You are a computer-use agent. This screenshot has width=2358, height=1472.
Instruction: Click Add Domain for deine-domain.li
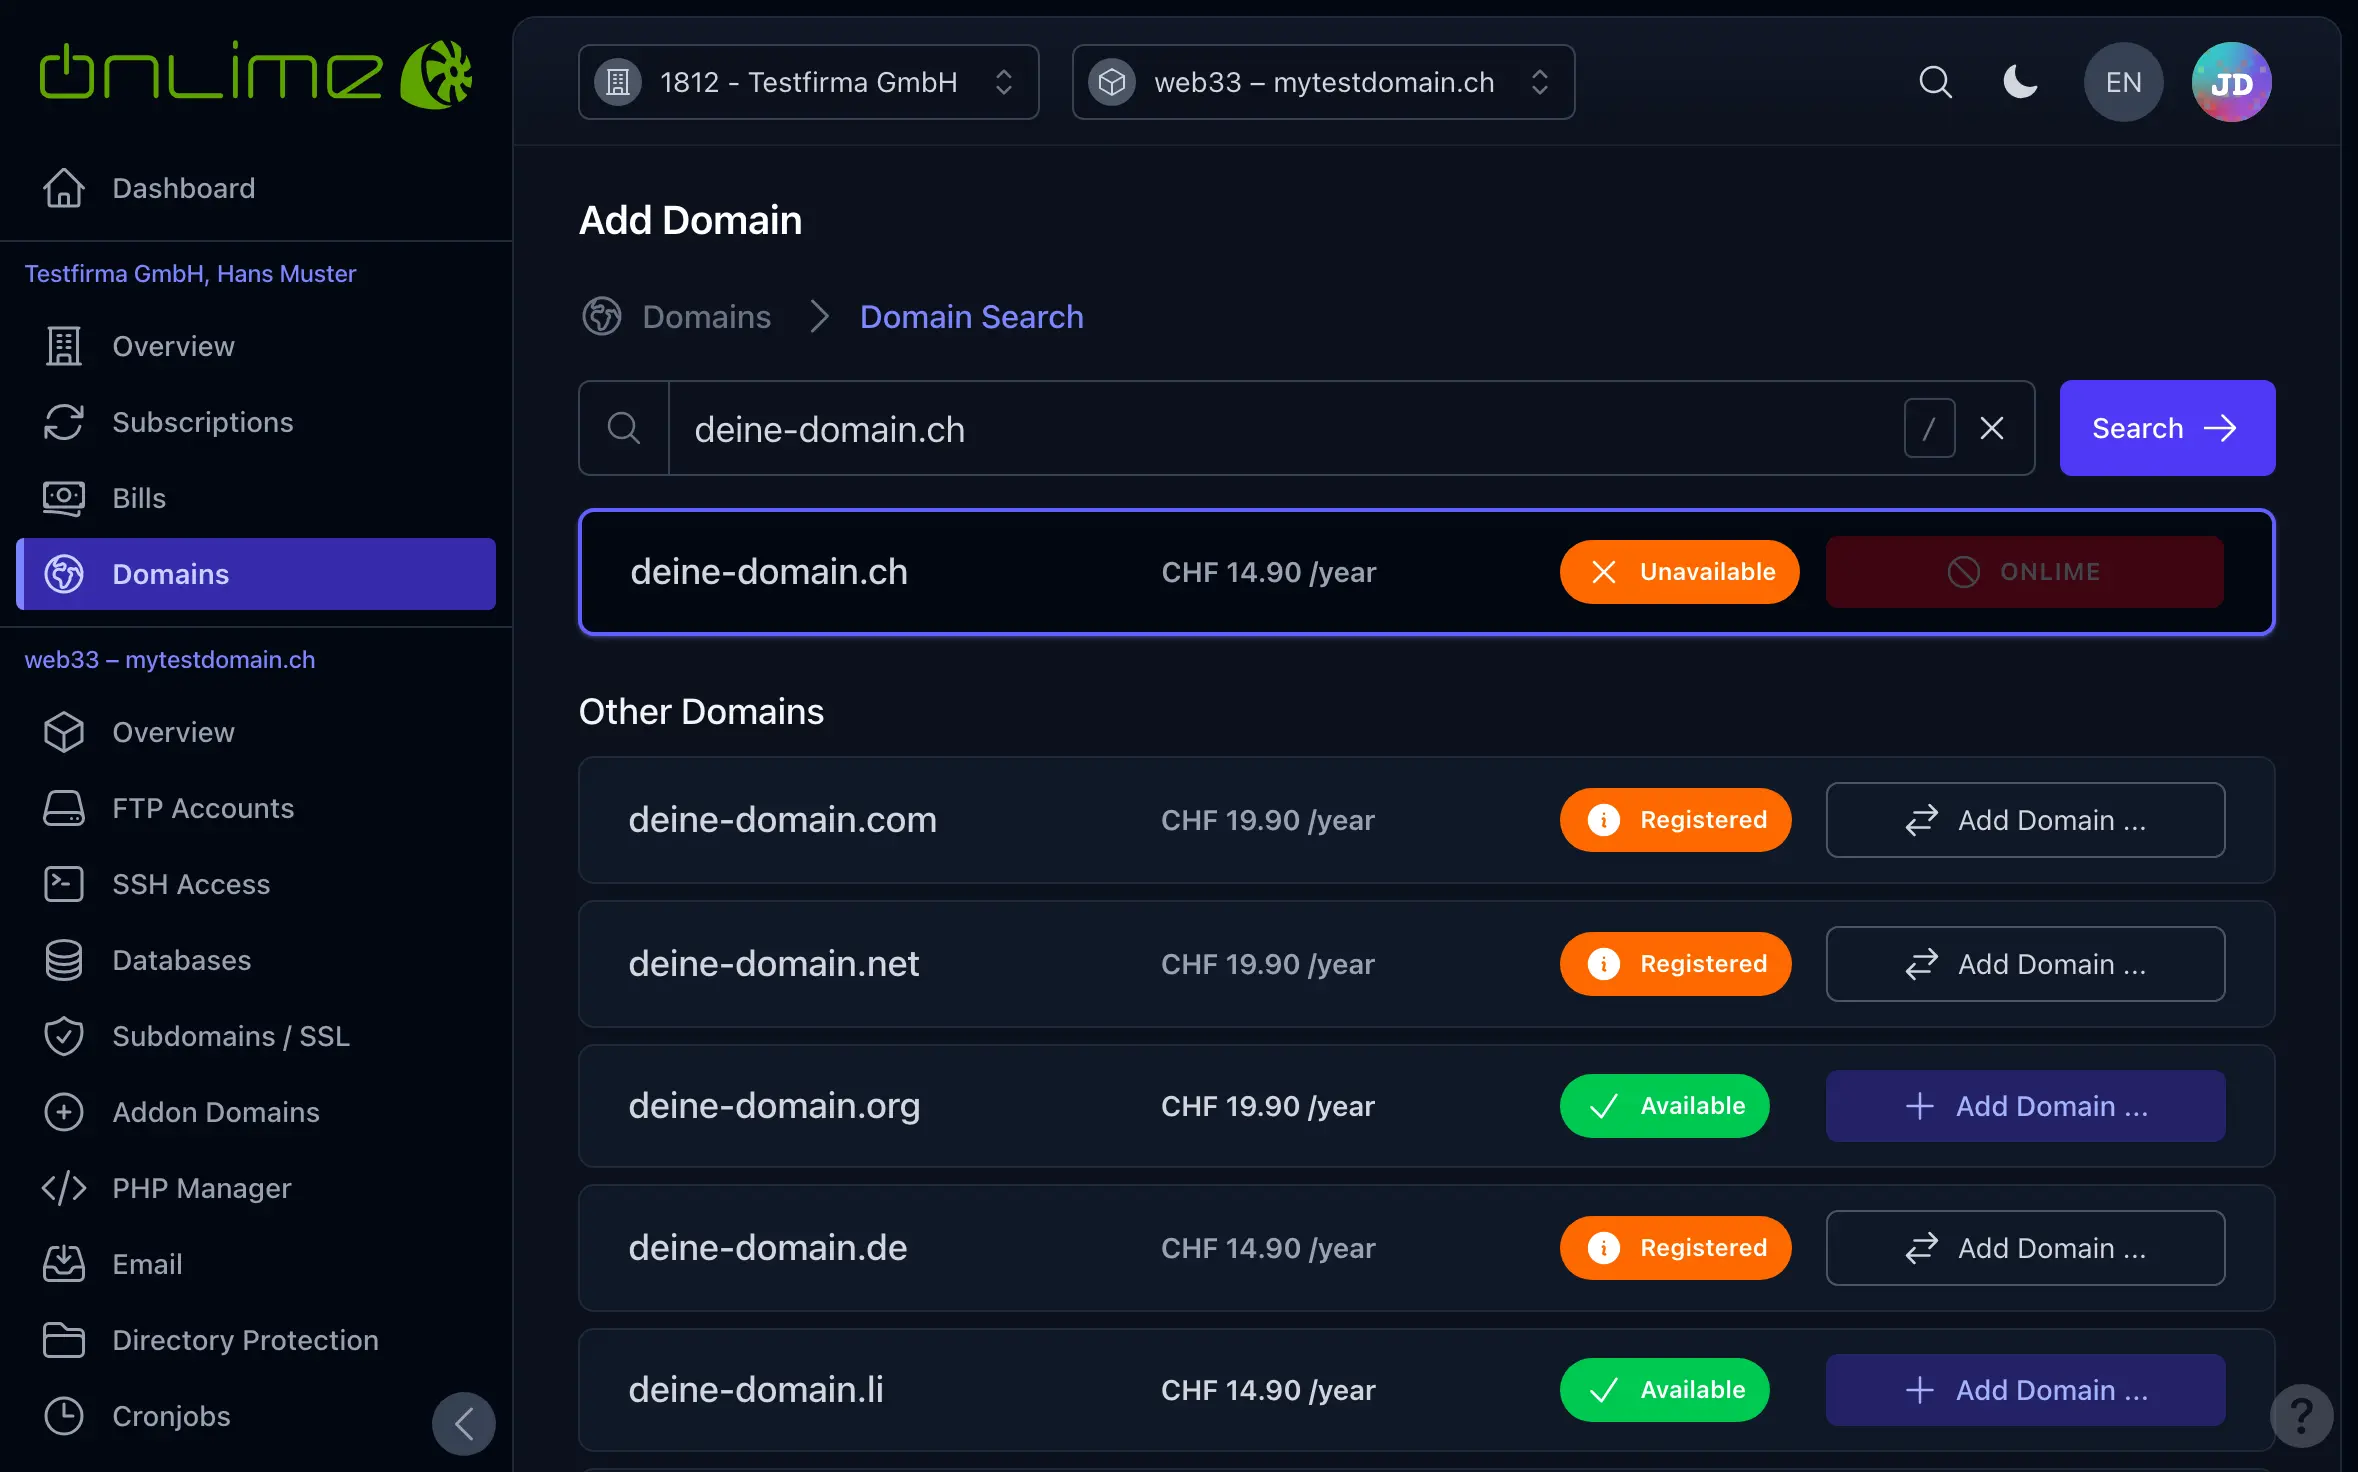[x=2025, y=1390]
